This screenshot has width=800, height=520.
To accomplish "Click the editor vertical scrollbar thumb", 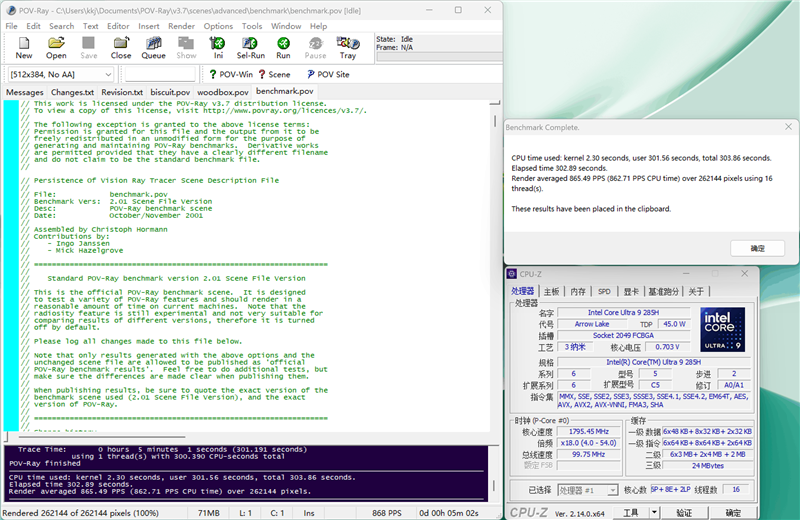I will click(x=494, y=121).
